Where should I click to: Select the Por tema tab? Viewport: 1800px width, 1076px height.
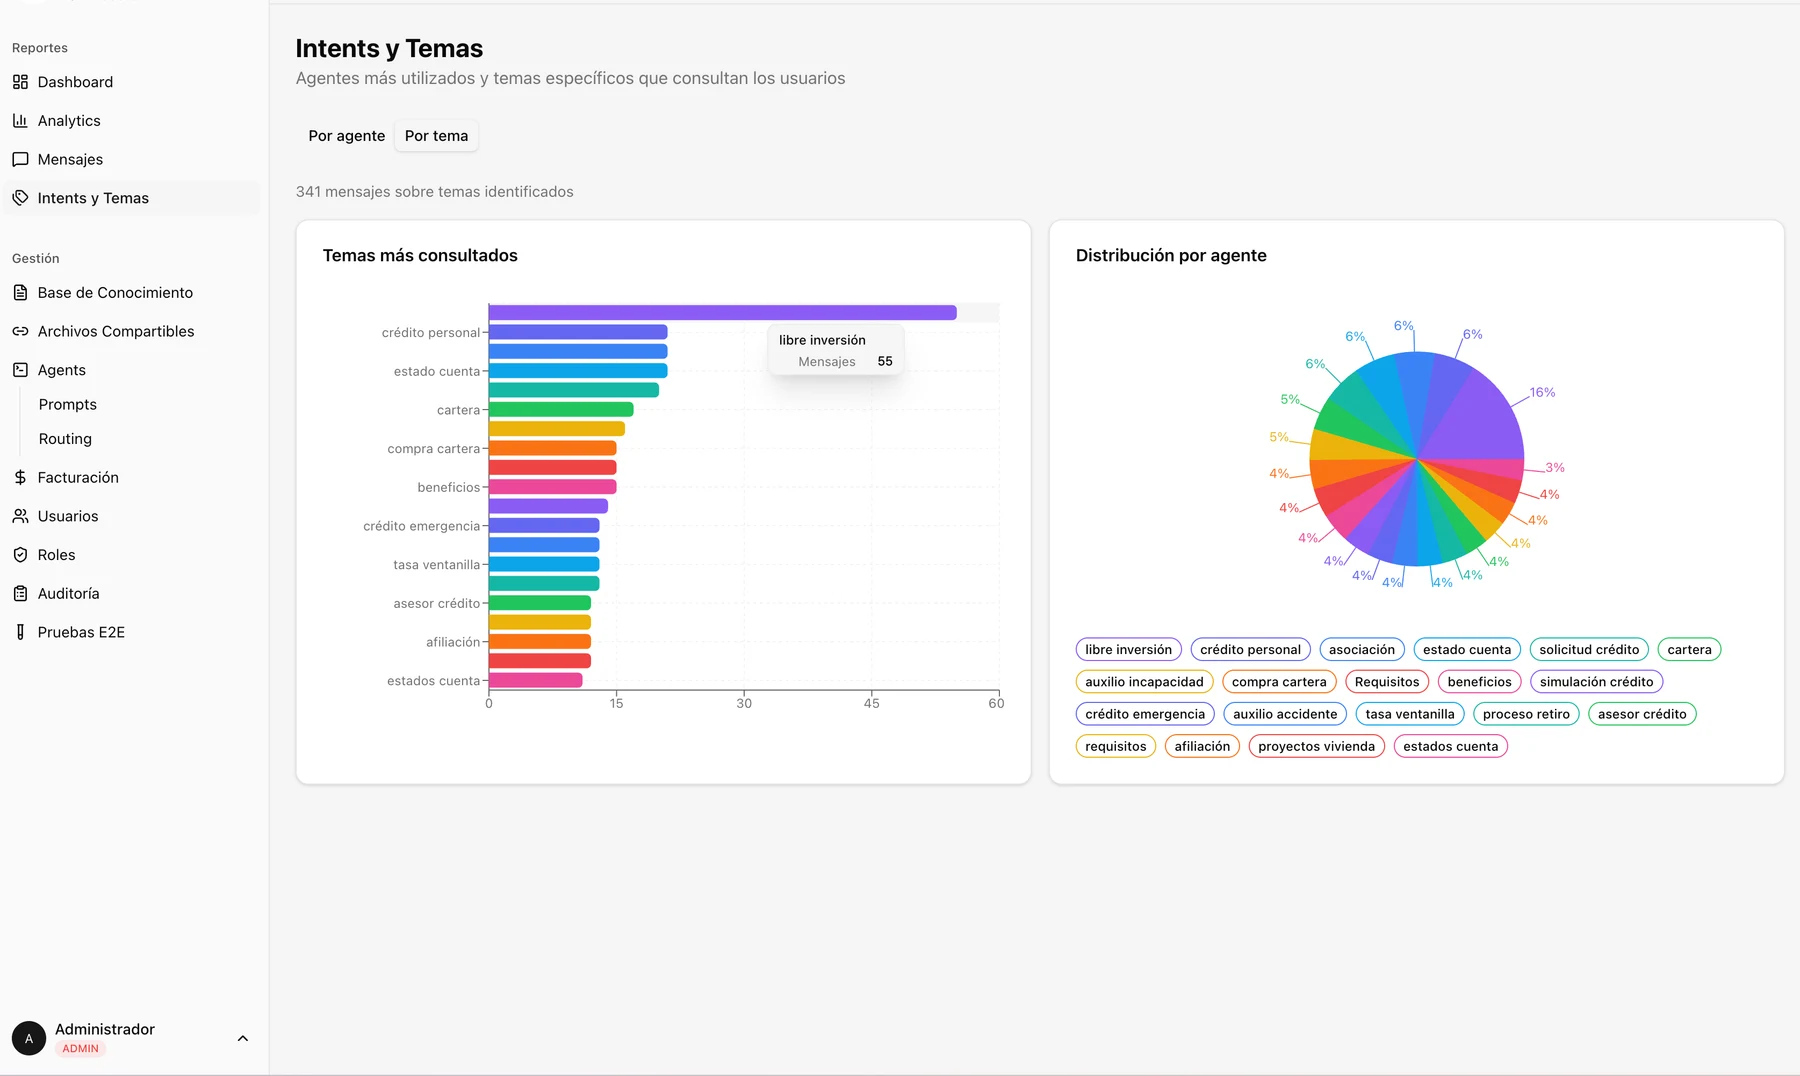click(436, 136)
